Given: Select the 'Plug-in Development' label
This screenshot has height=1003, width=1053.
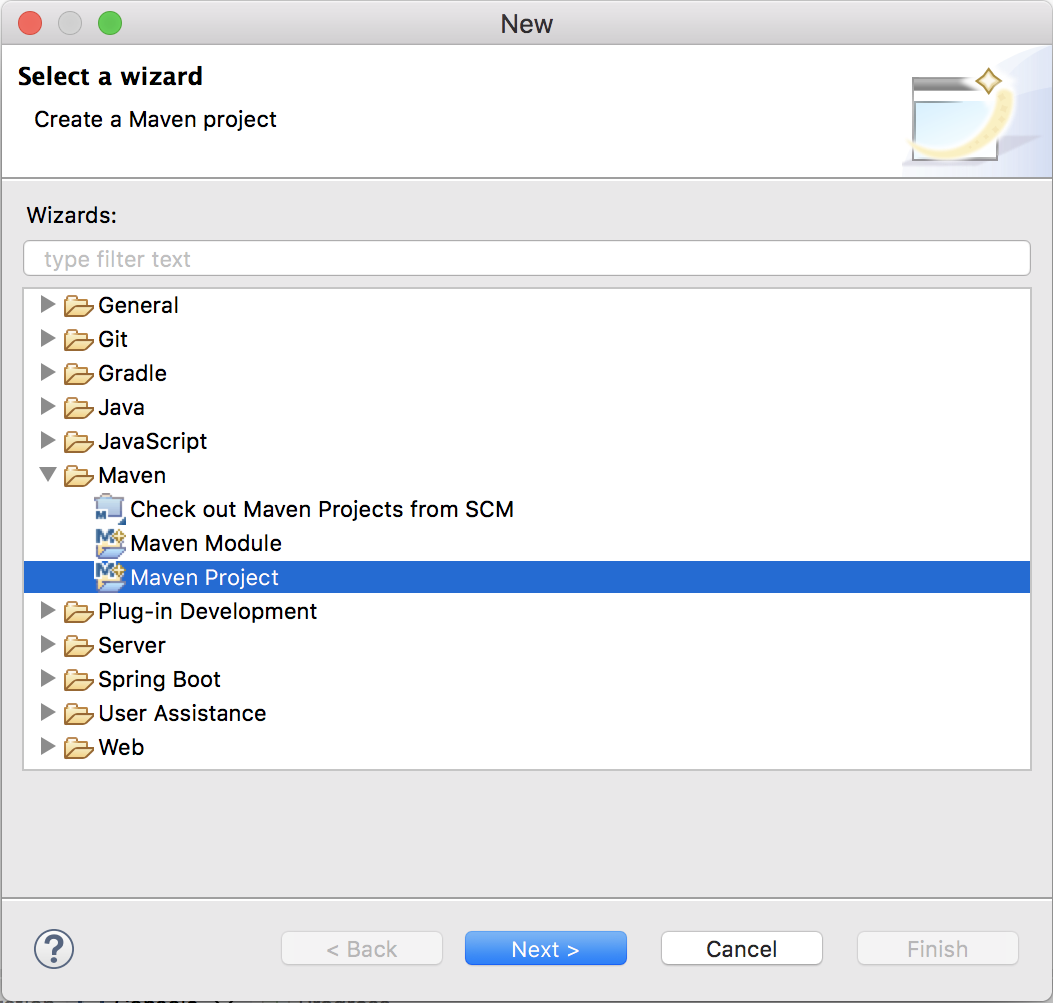Looking at the screenshot, I should coord(208,612).
